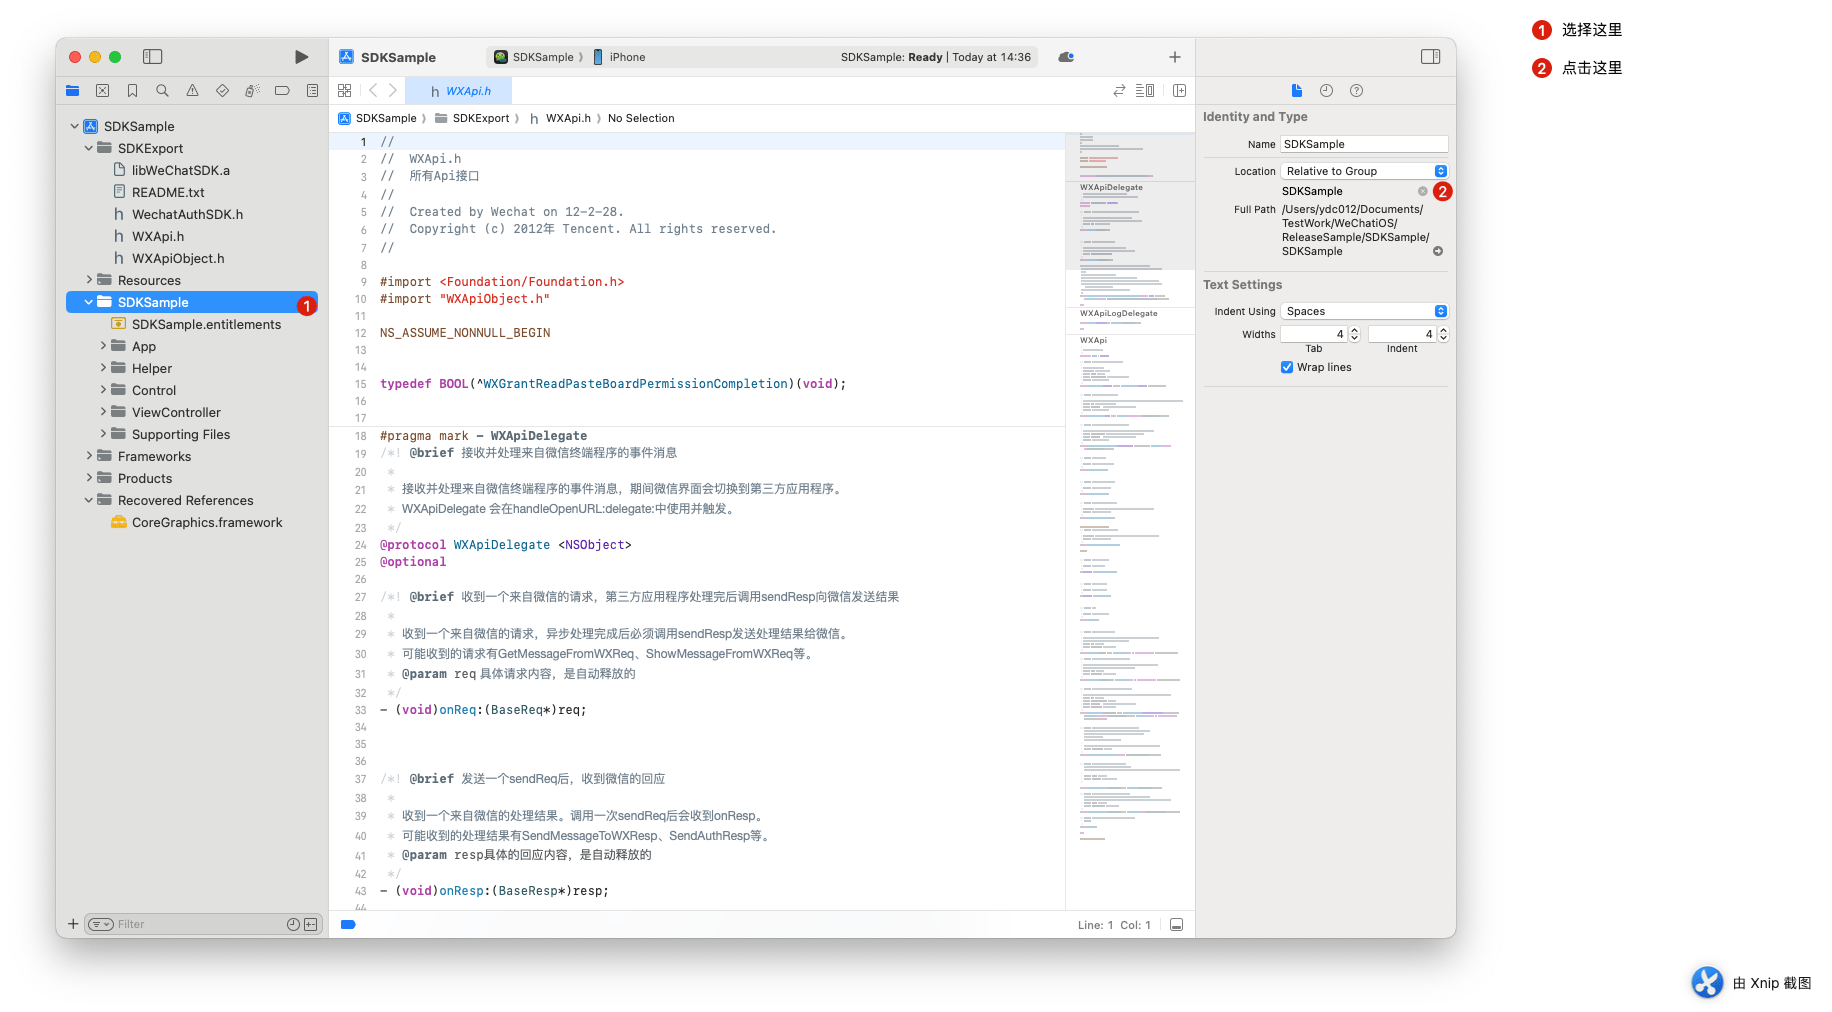This screenshot has height=1012, width=1832.
Task: Go forward in editor history
Action: click(x=393, y=91)
